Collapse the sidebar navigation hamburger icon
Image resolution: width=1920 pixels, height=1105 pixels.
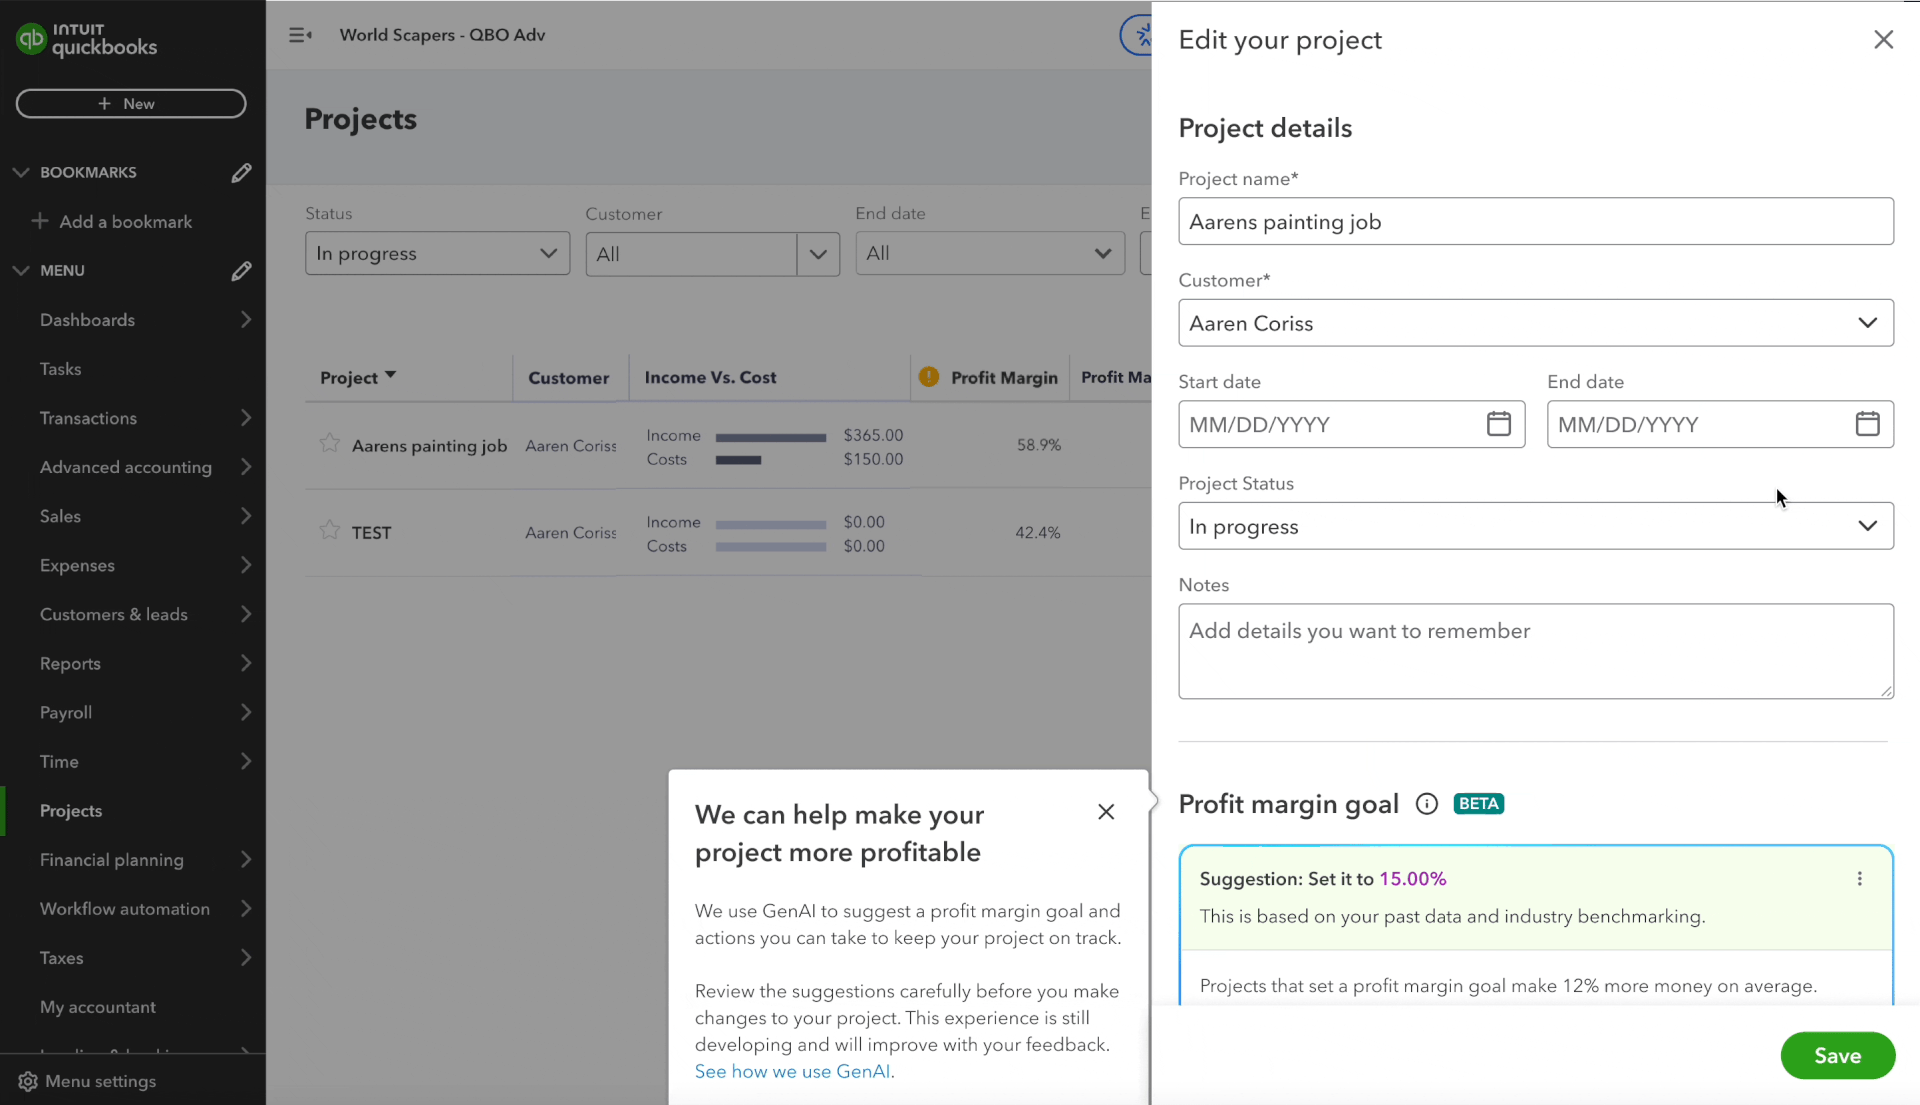click(300, 35)
